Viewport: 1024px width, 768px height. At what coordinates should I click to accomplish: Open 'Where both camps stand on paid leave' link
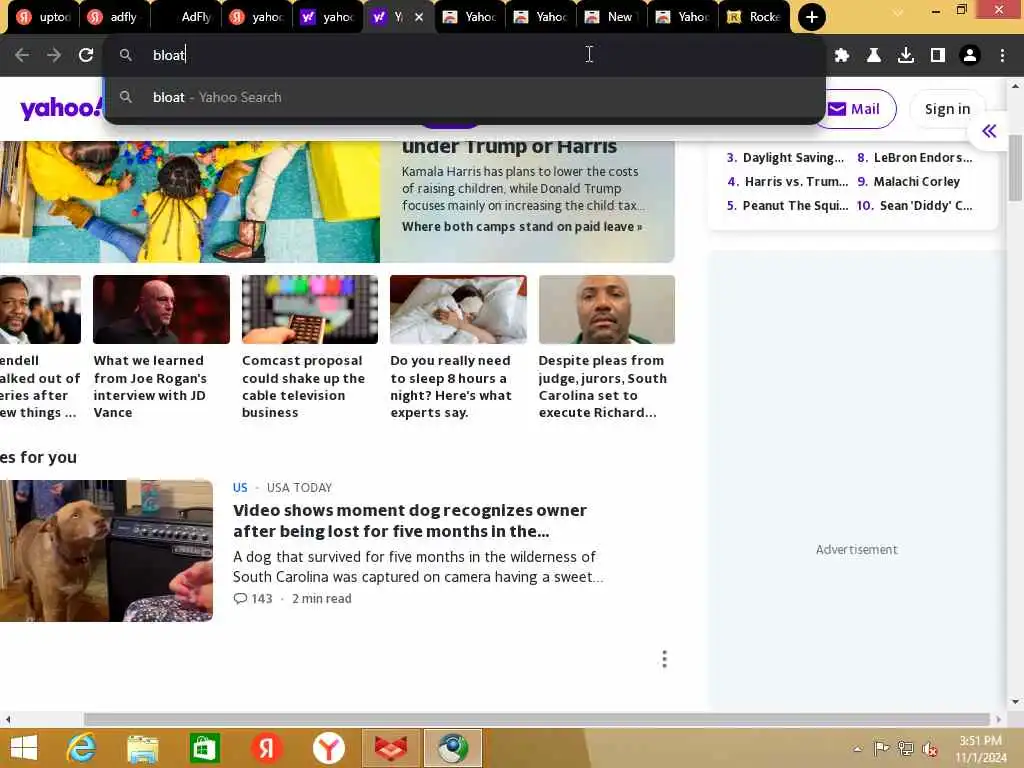pyautogui.click(x=522, y=227)
